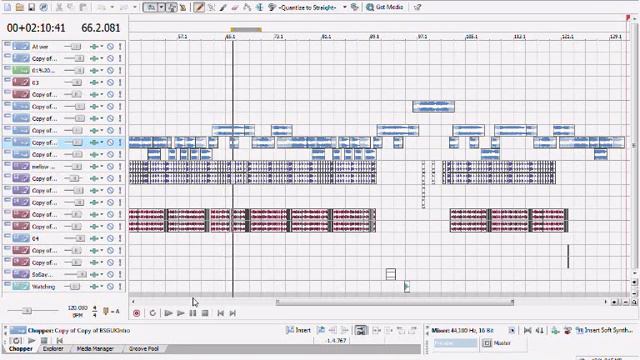Switch to the Chopper tab
The image size is (640, 360).
(20, 349)
